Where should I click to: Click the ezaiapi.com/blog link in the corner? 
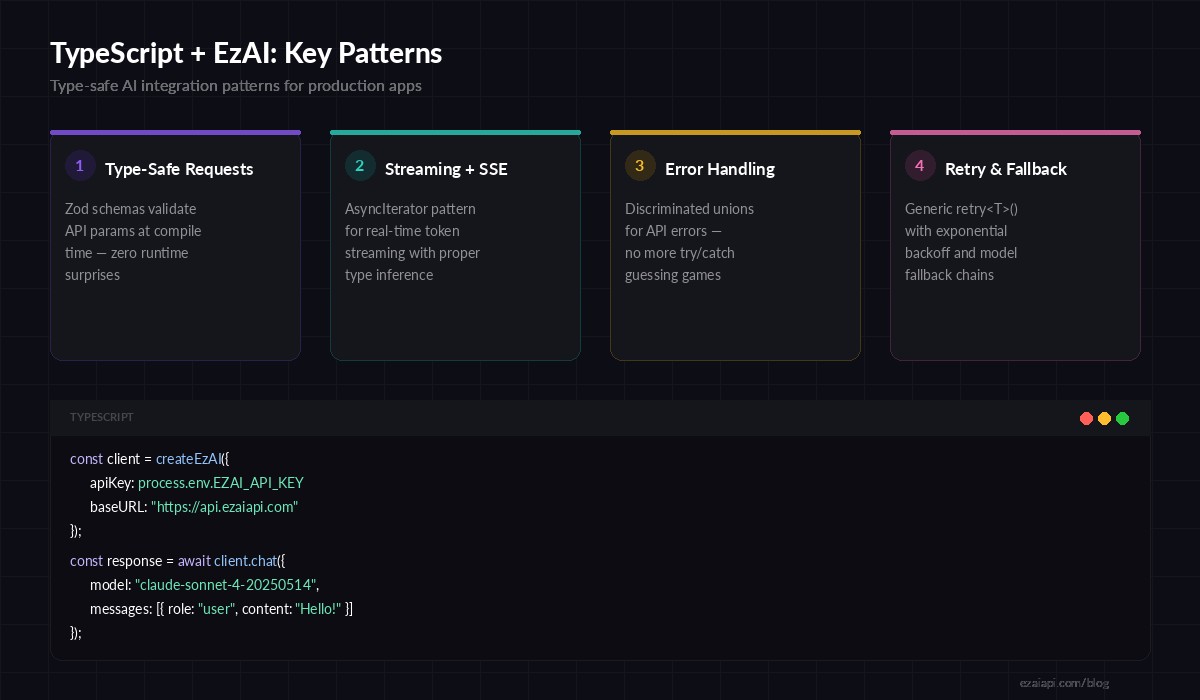[1063, 683]
